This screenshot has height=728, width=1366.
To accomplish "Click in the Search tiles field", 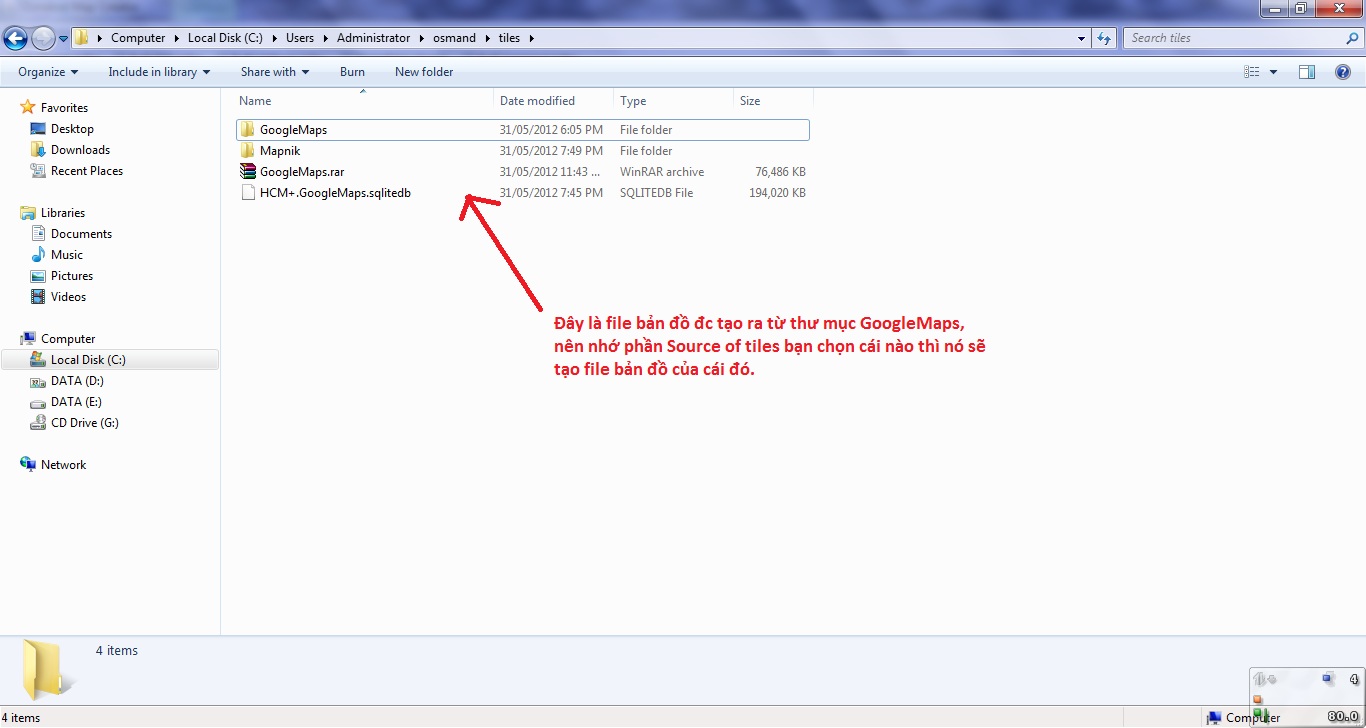I will 1233,38.
